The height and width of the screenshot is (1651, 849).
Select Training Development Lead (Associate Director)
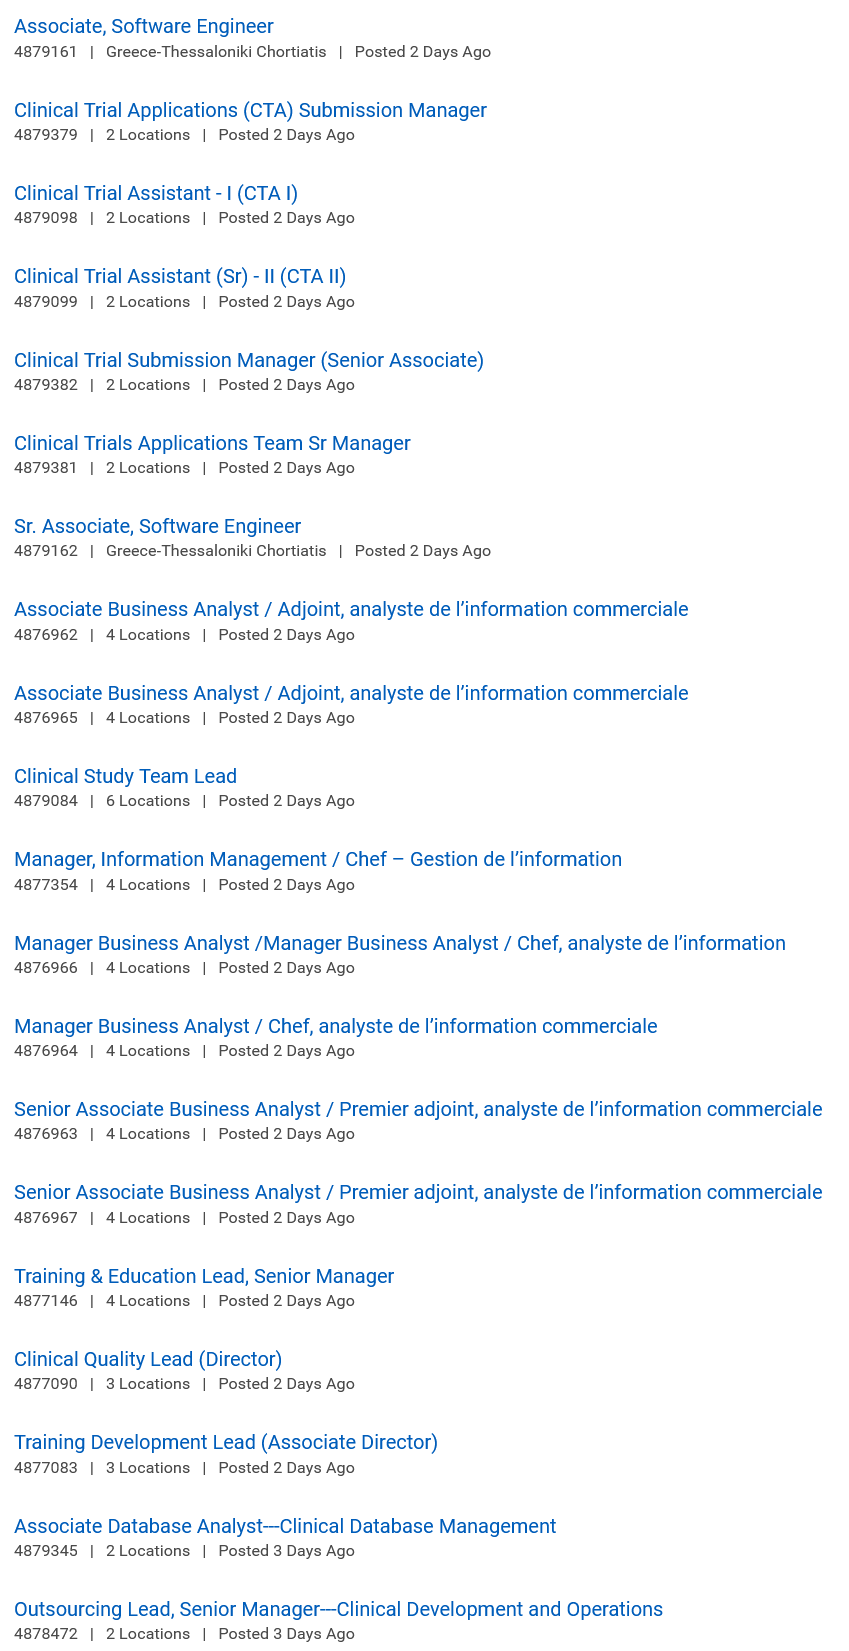[x=226, y=1443]
